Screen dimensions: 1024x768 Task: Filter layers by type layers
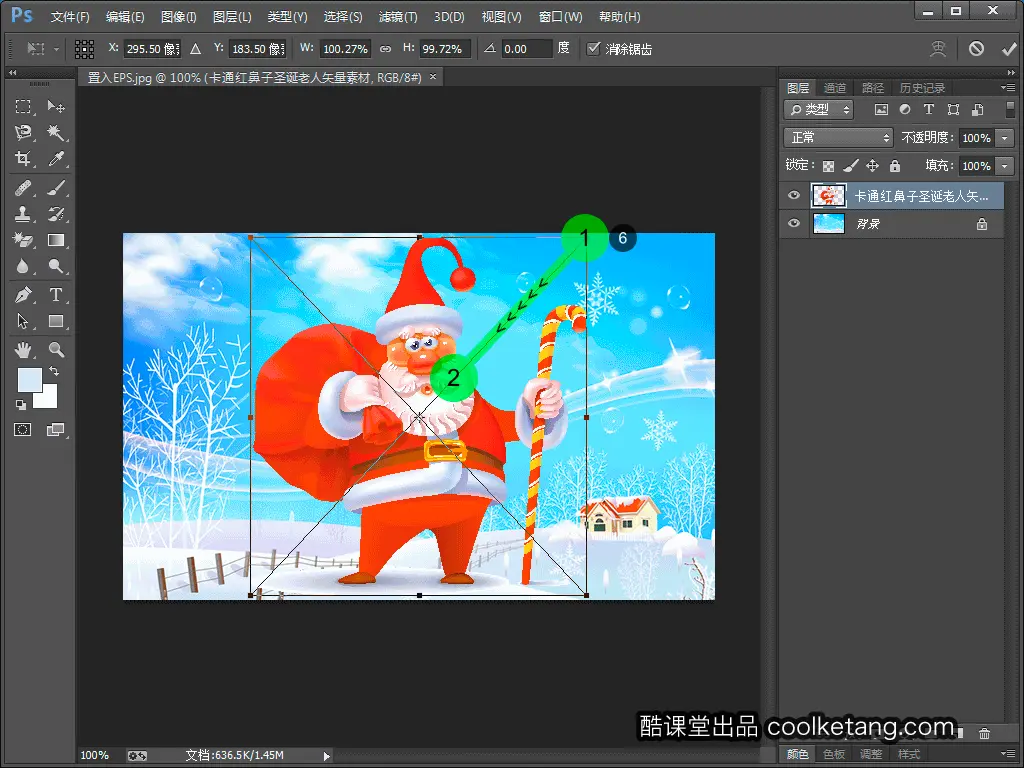929,110
